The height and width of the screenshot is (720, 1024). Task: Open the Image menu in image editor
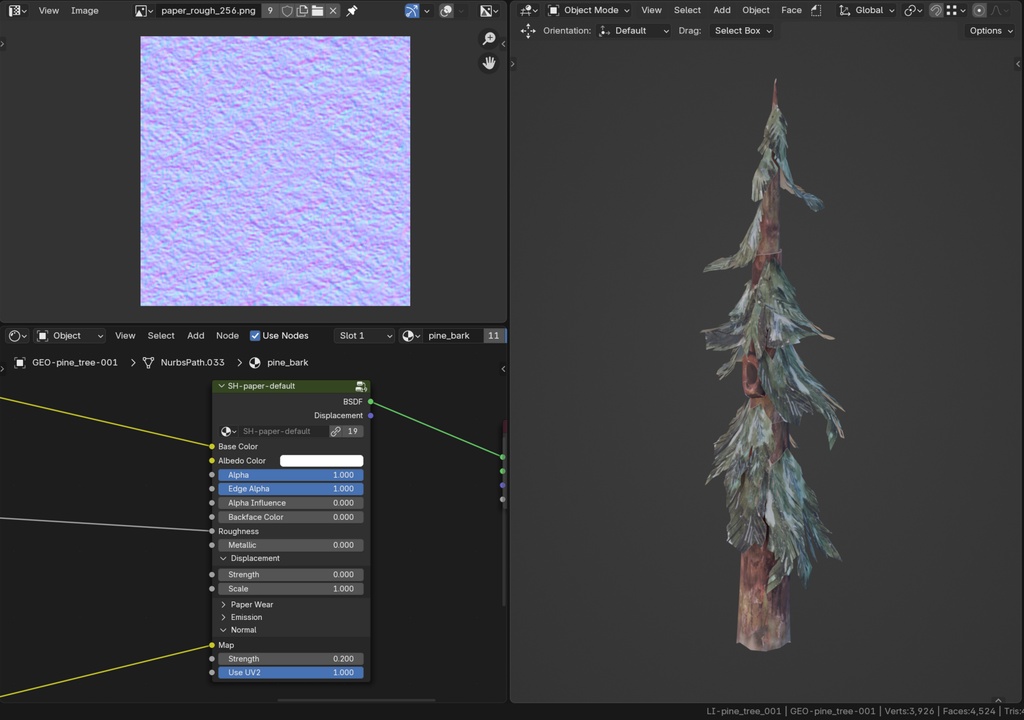pos(85,11)
